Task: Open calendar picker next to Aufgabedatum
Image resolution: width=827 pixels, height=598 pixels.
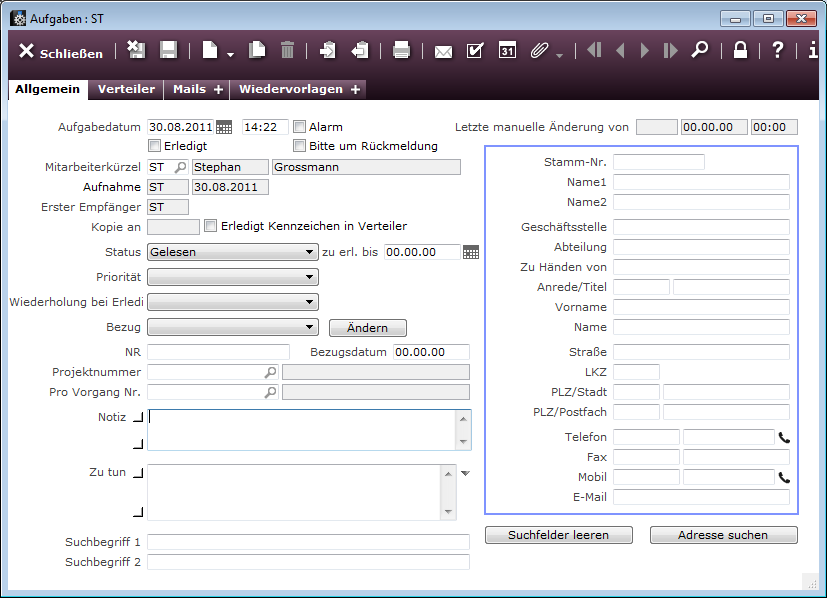Action: tap(224, 127)
